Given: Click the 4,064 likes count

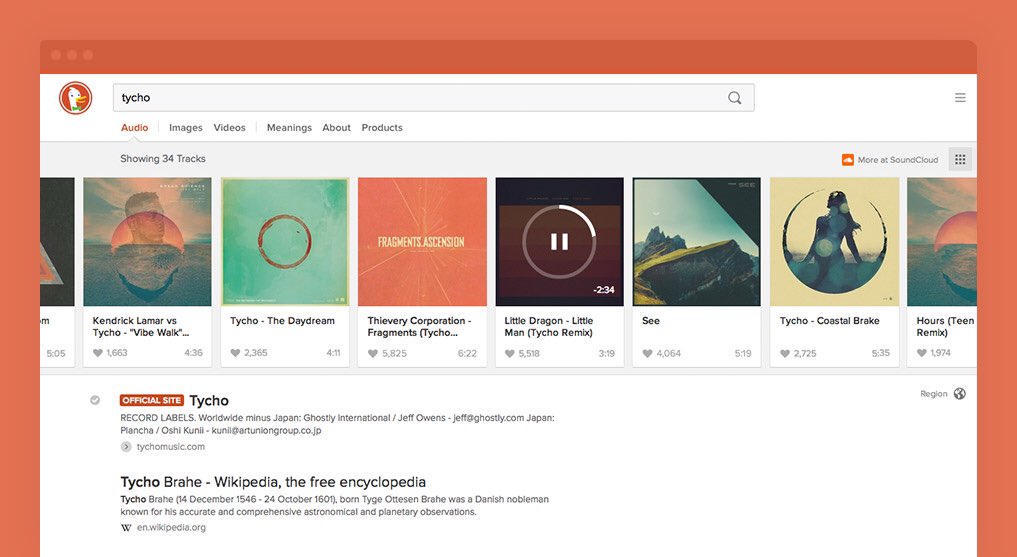Looking at the screenshot, I should (669, 353).
